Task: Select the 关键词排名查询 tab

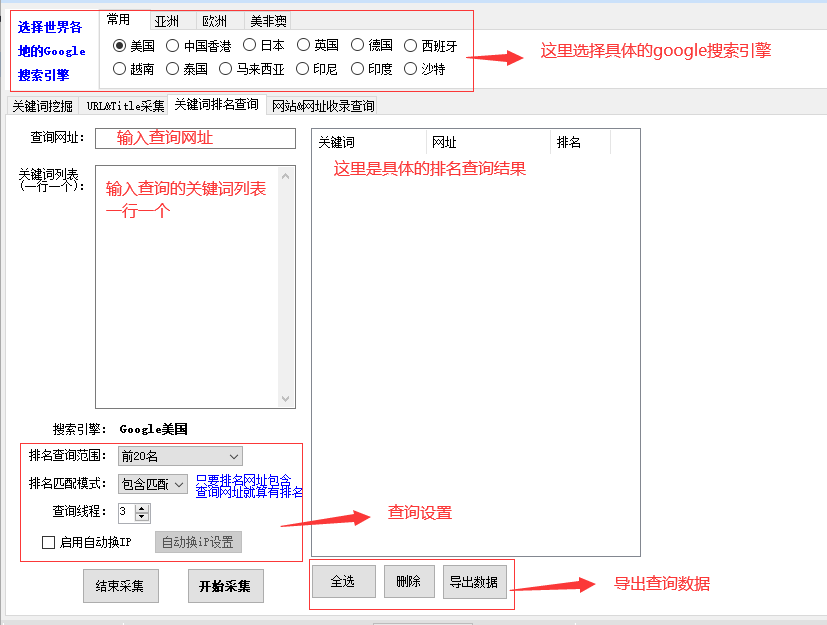Action: tap(217, 104)
